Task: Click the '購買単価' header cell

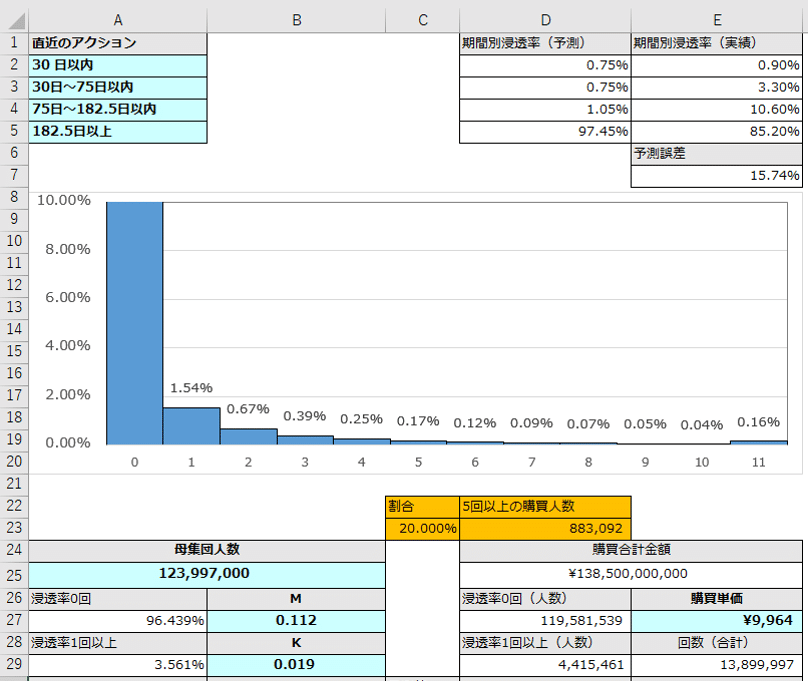Action: pos(717,600)
